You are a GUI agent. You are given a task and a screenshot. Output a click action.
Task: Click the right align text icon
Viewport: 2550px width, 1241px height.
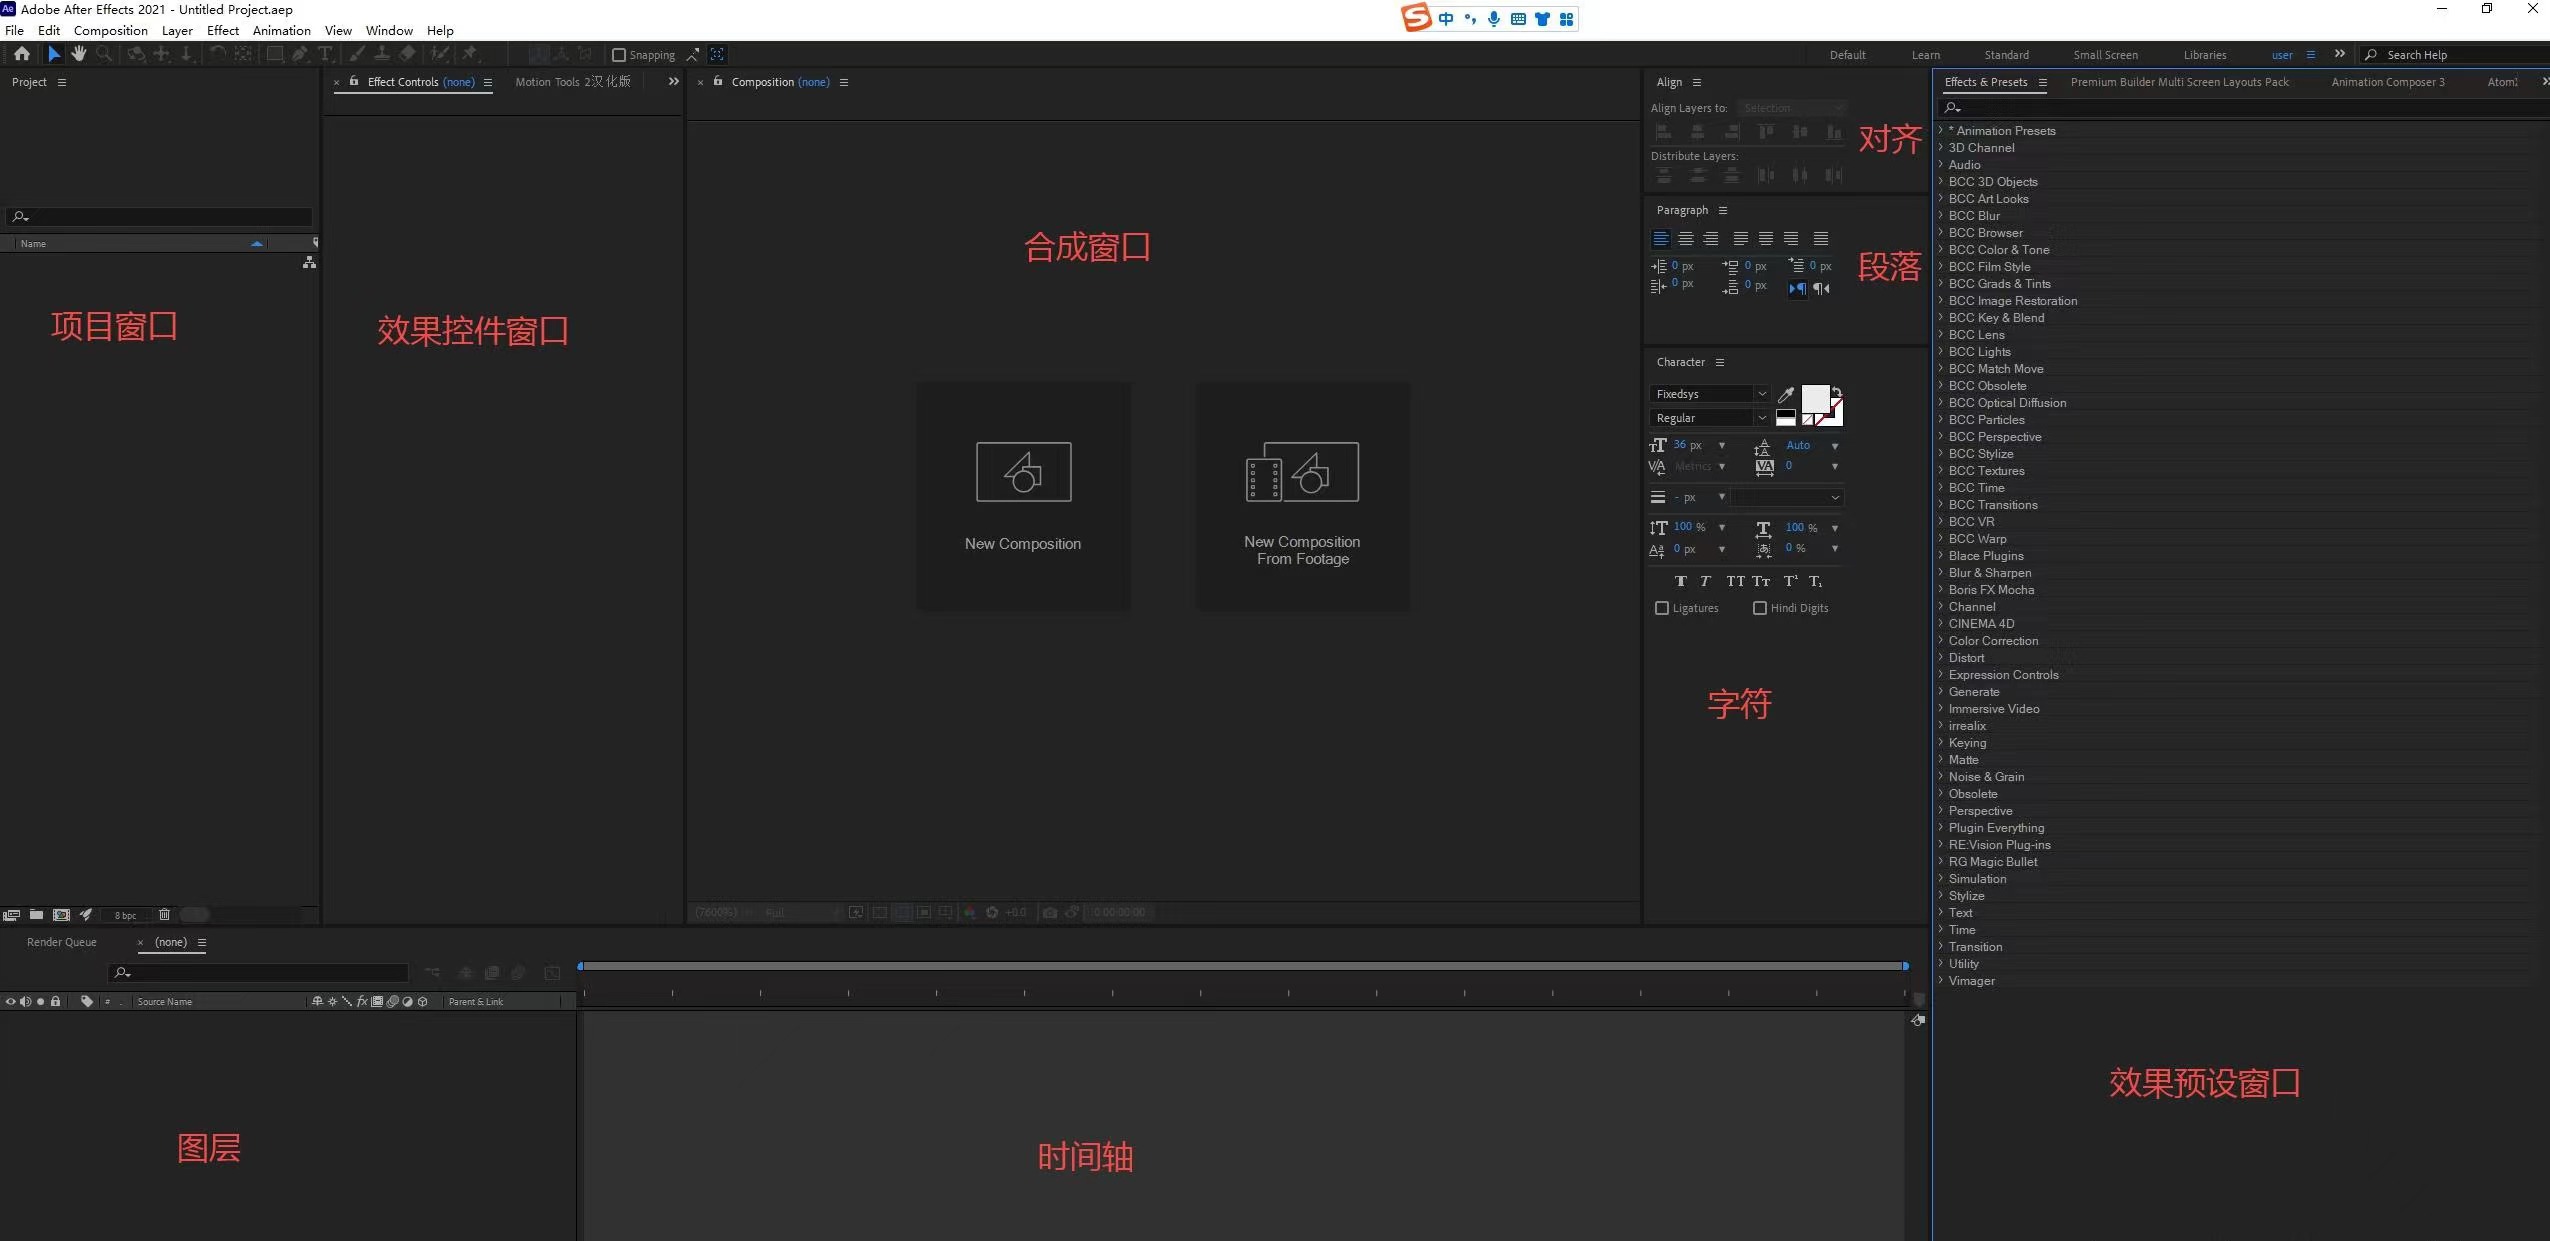point(1711,238)
